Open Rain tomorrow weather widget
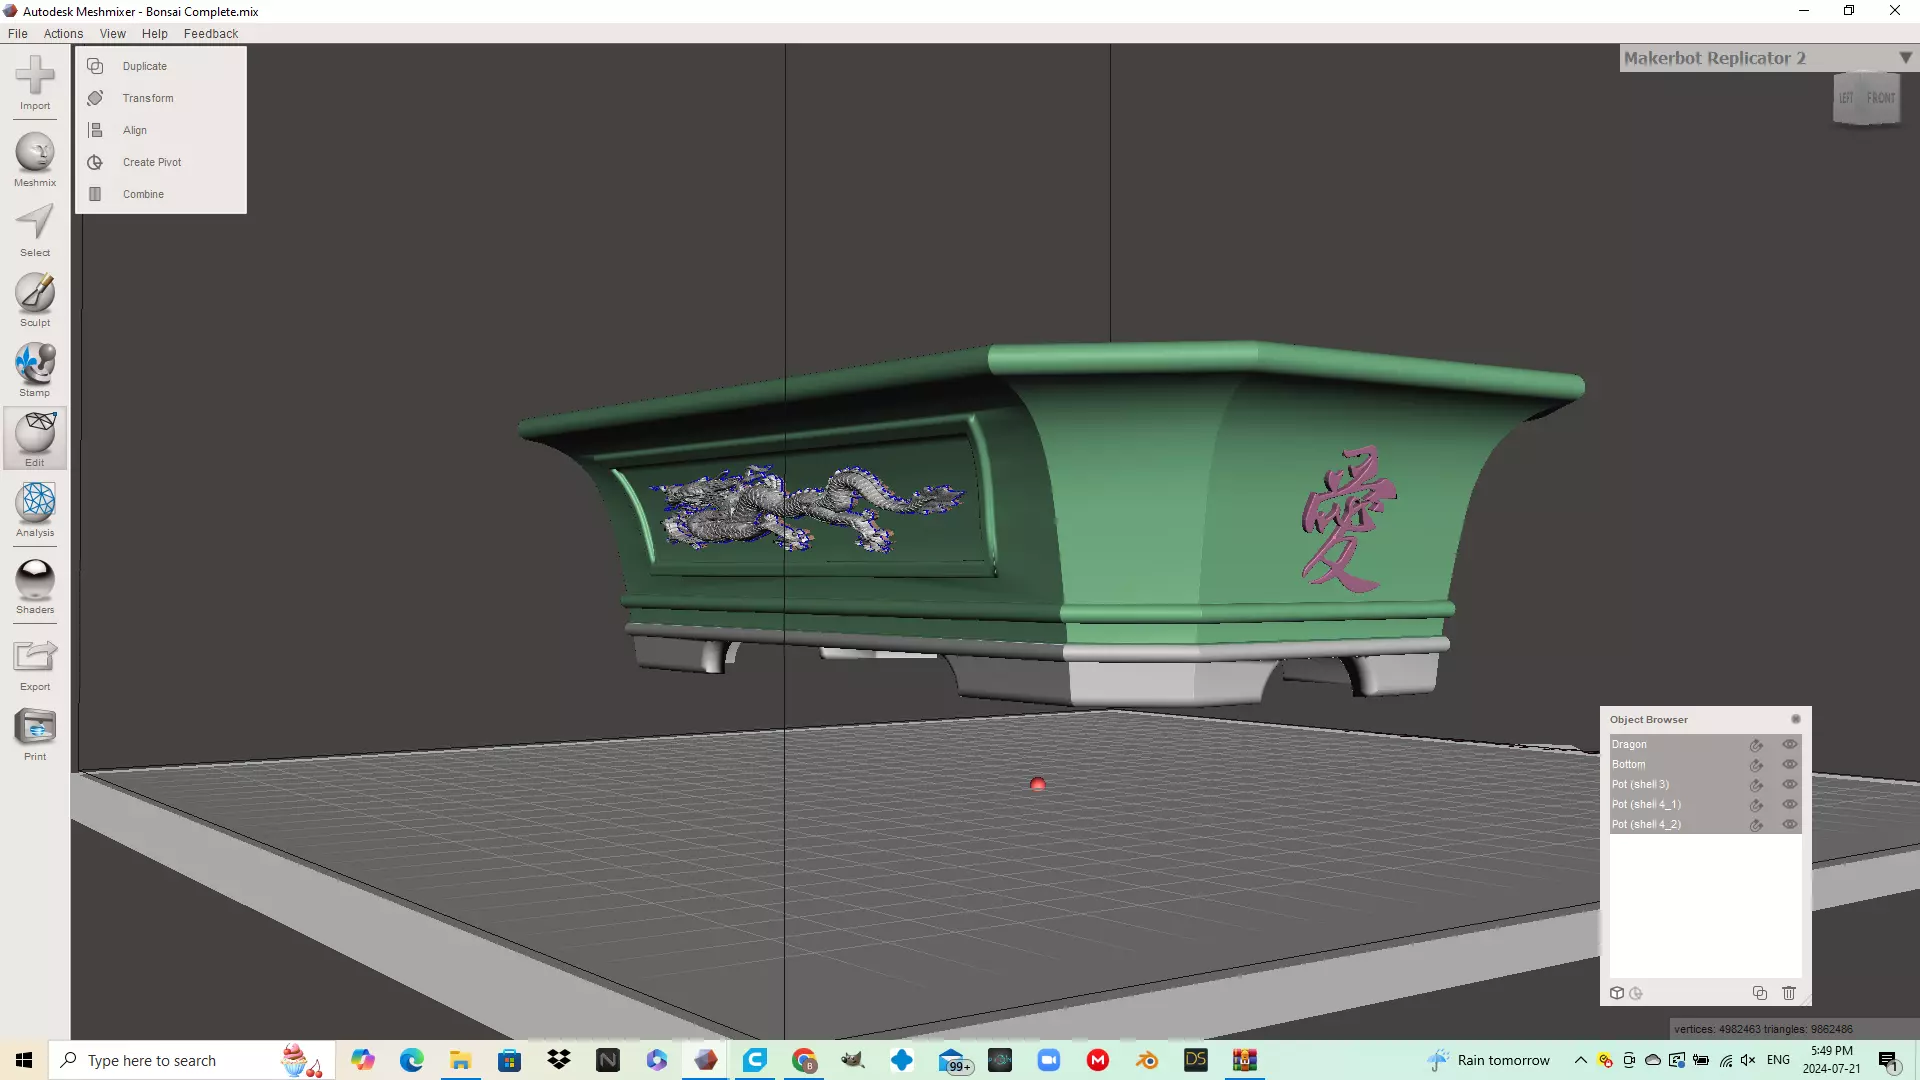Image resolution: width=1920 pixels, height=1080 pixels. [x=1490, y=1060]
